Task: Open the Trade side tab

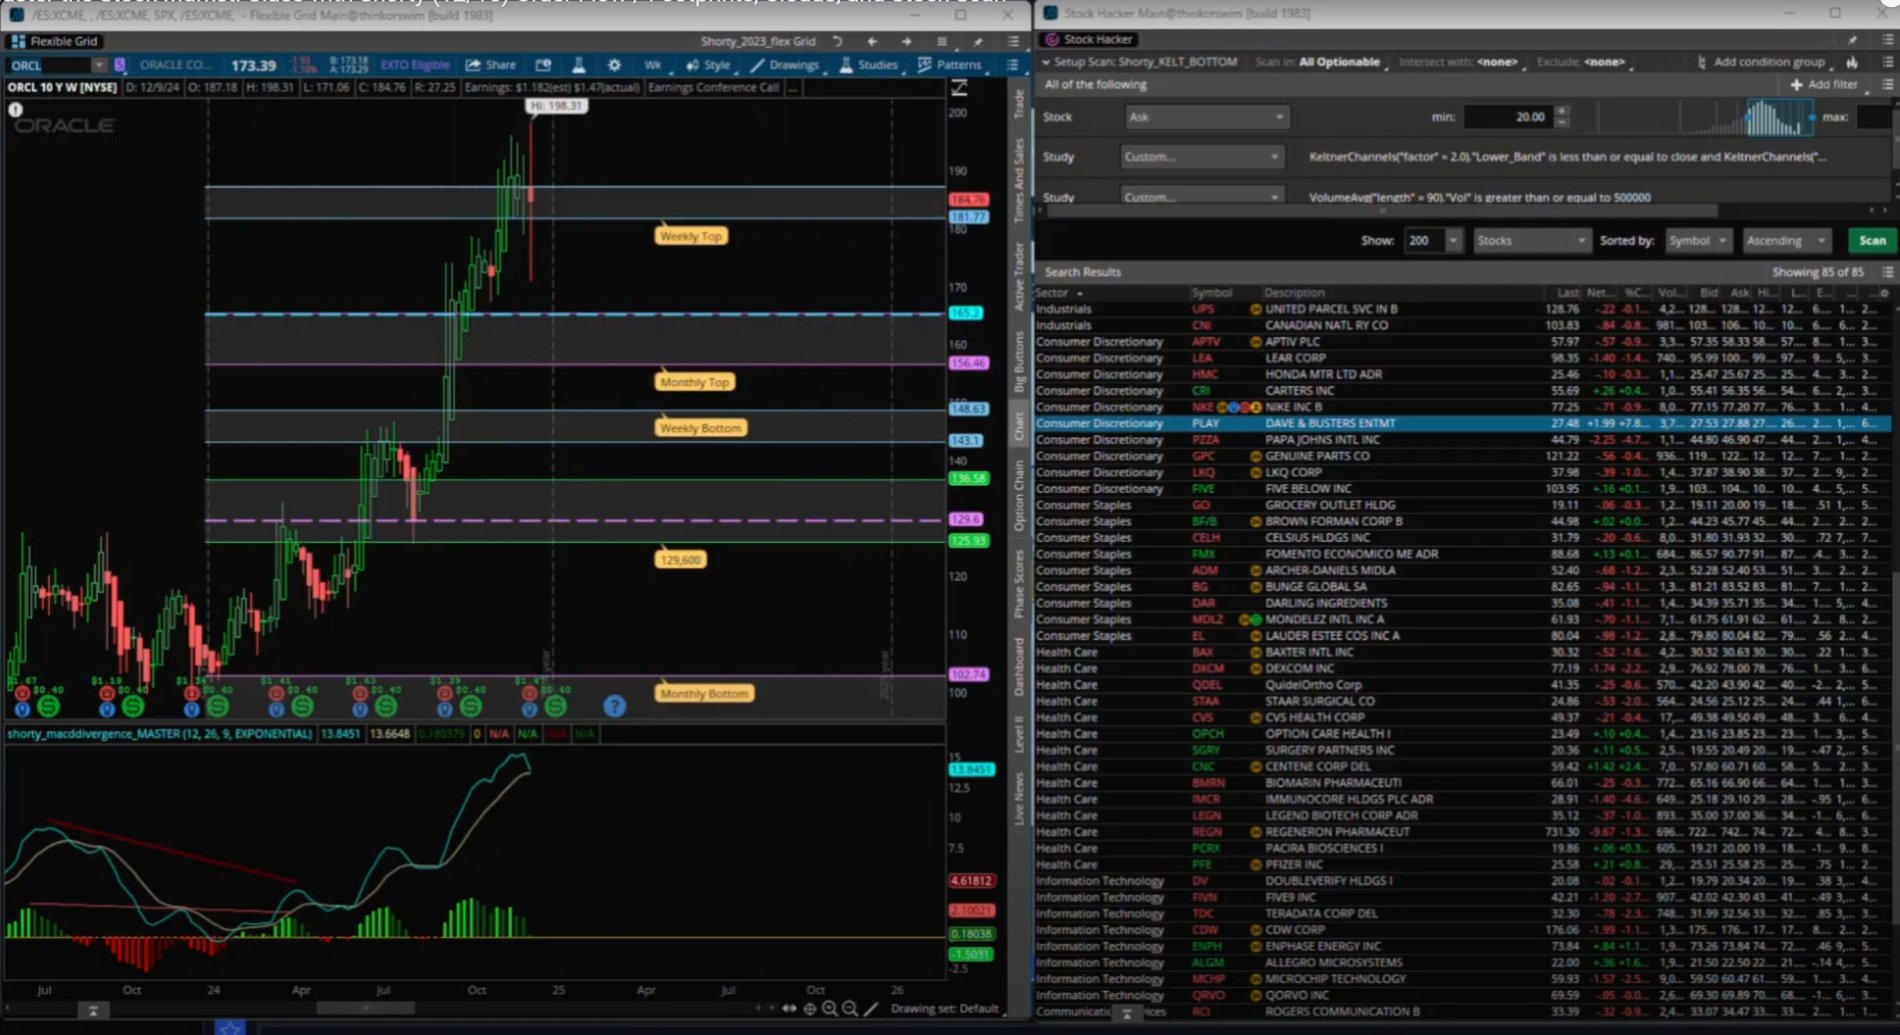Action: (1019, 103)
